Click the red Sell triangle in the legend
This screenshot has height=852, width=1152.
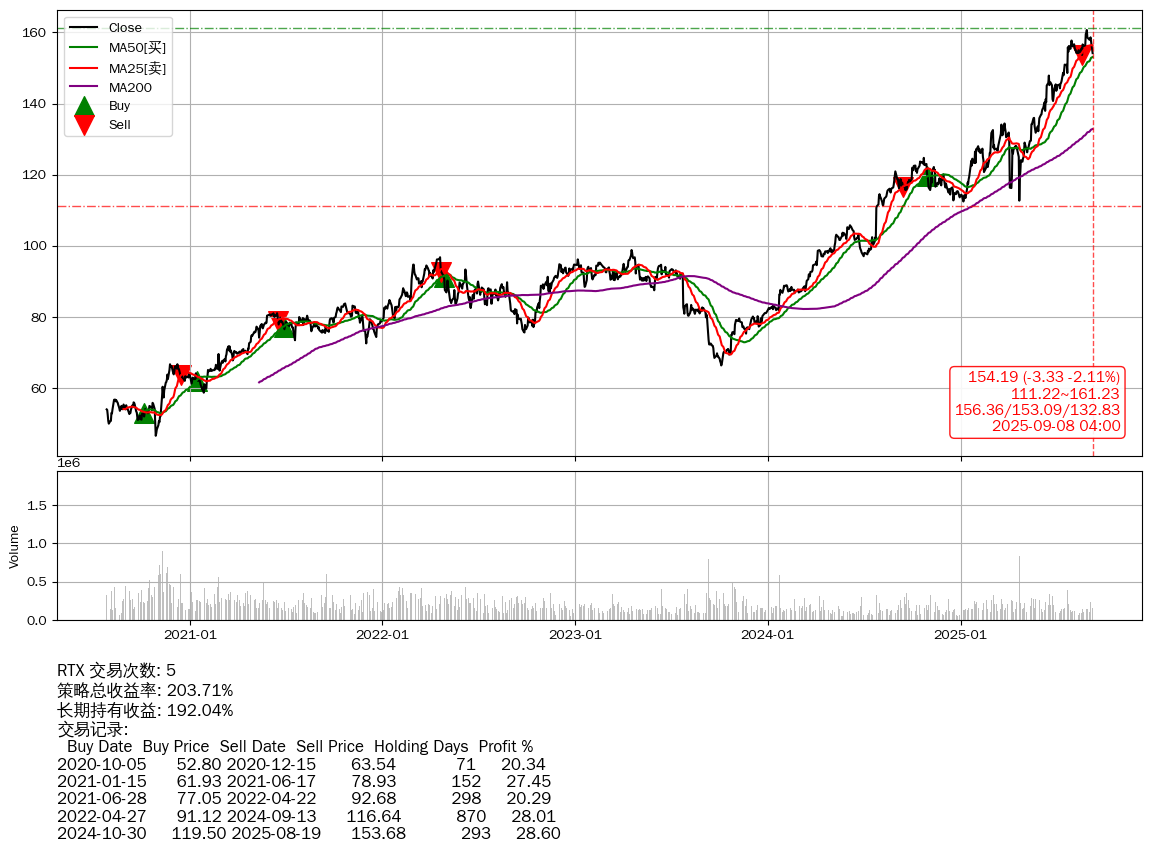(85, 125)
